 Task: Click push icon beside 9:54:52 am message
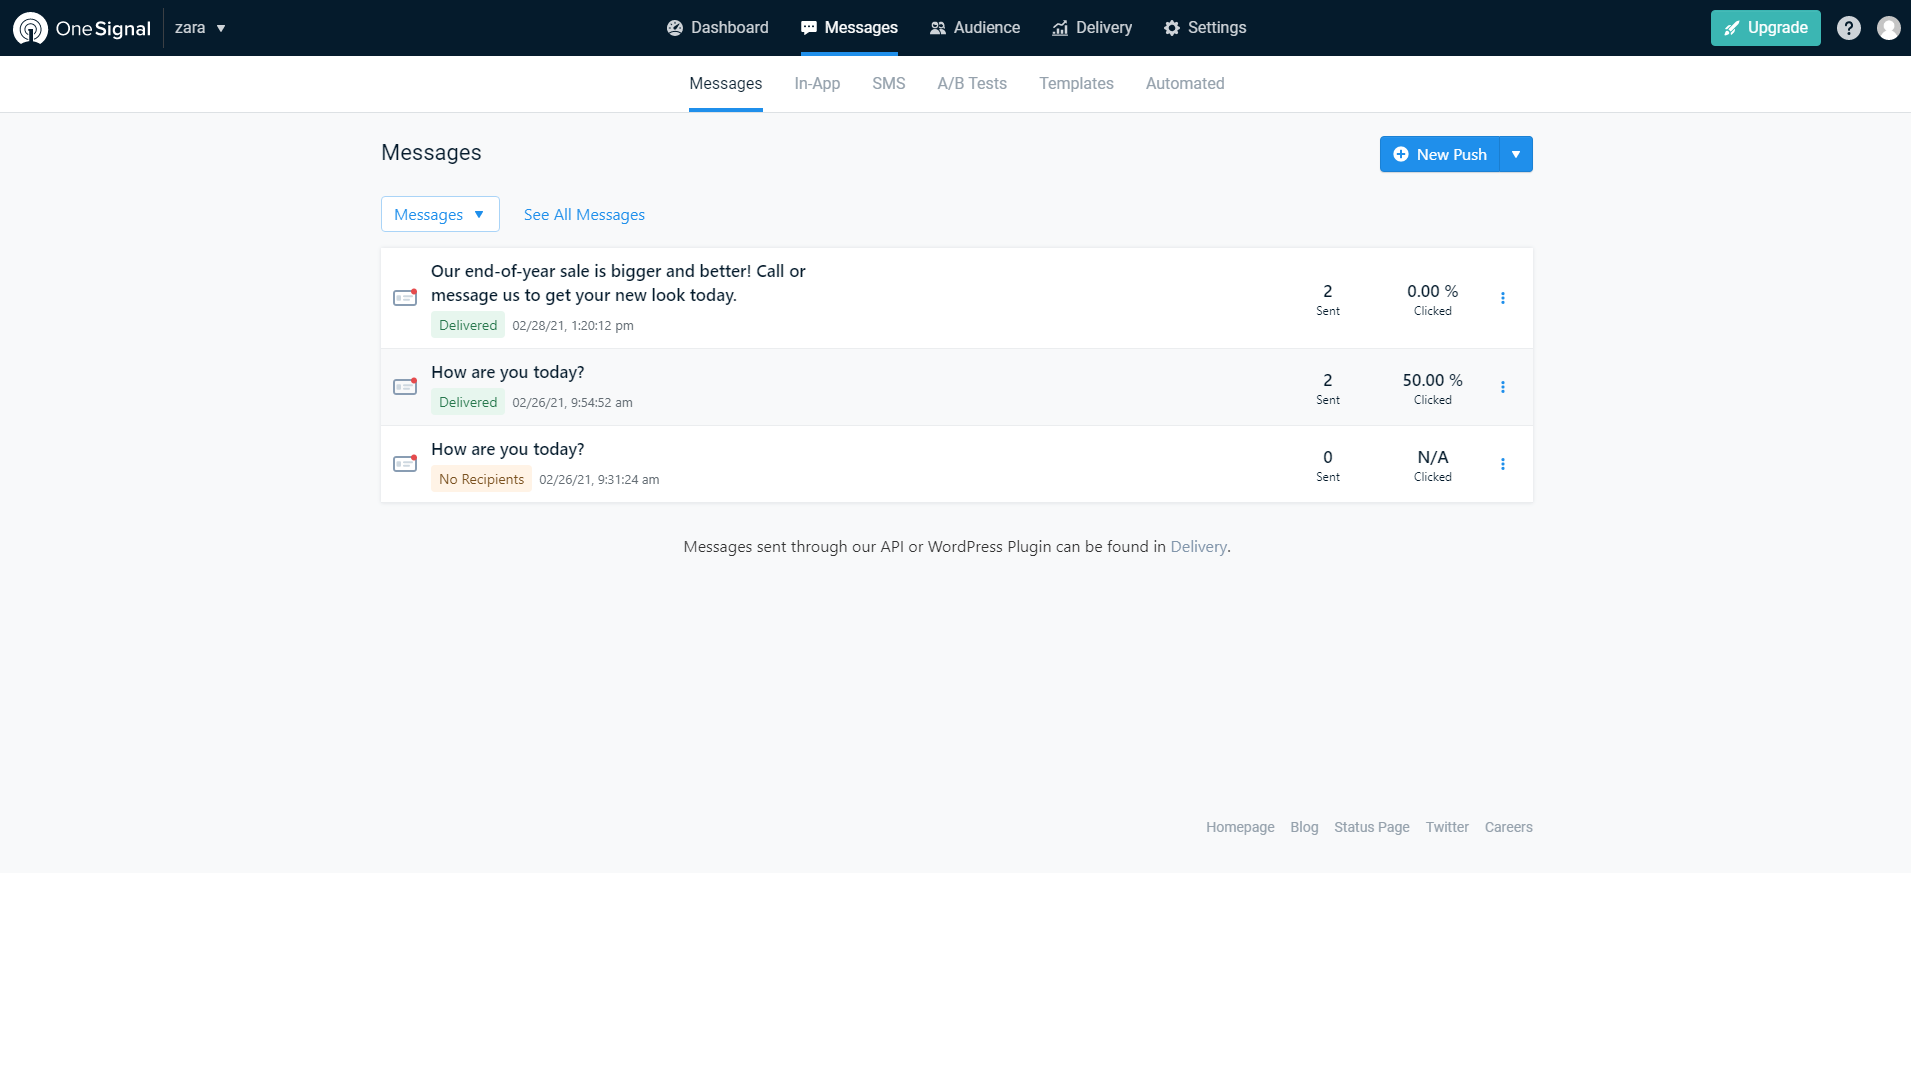[405, 387]
